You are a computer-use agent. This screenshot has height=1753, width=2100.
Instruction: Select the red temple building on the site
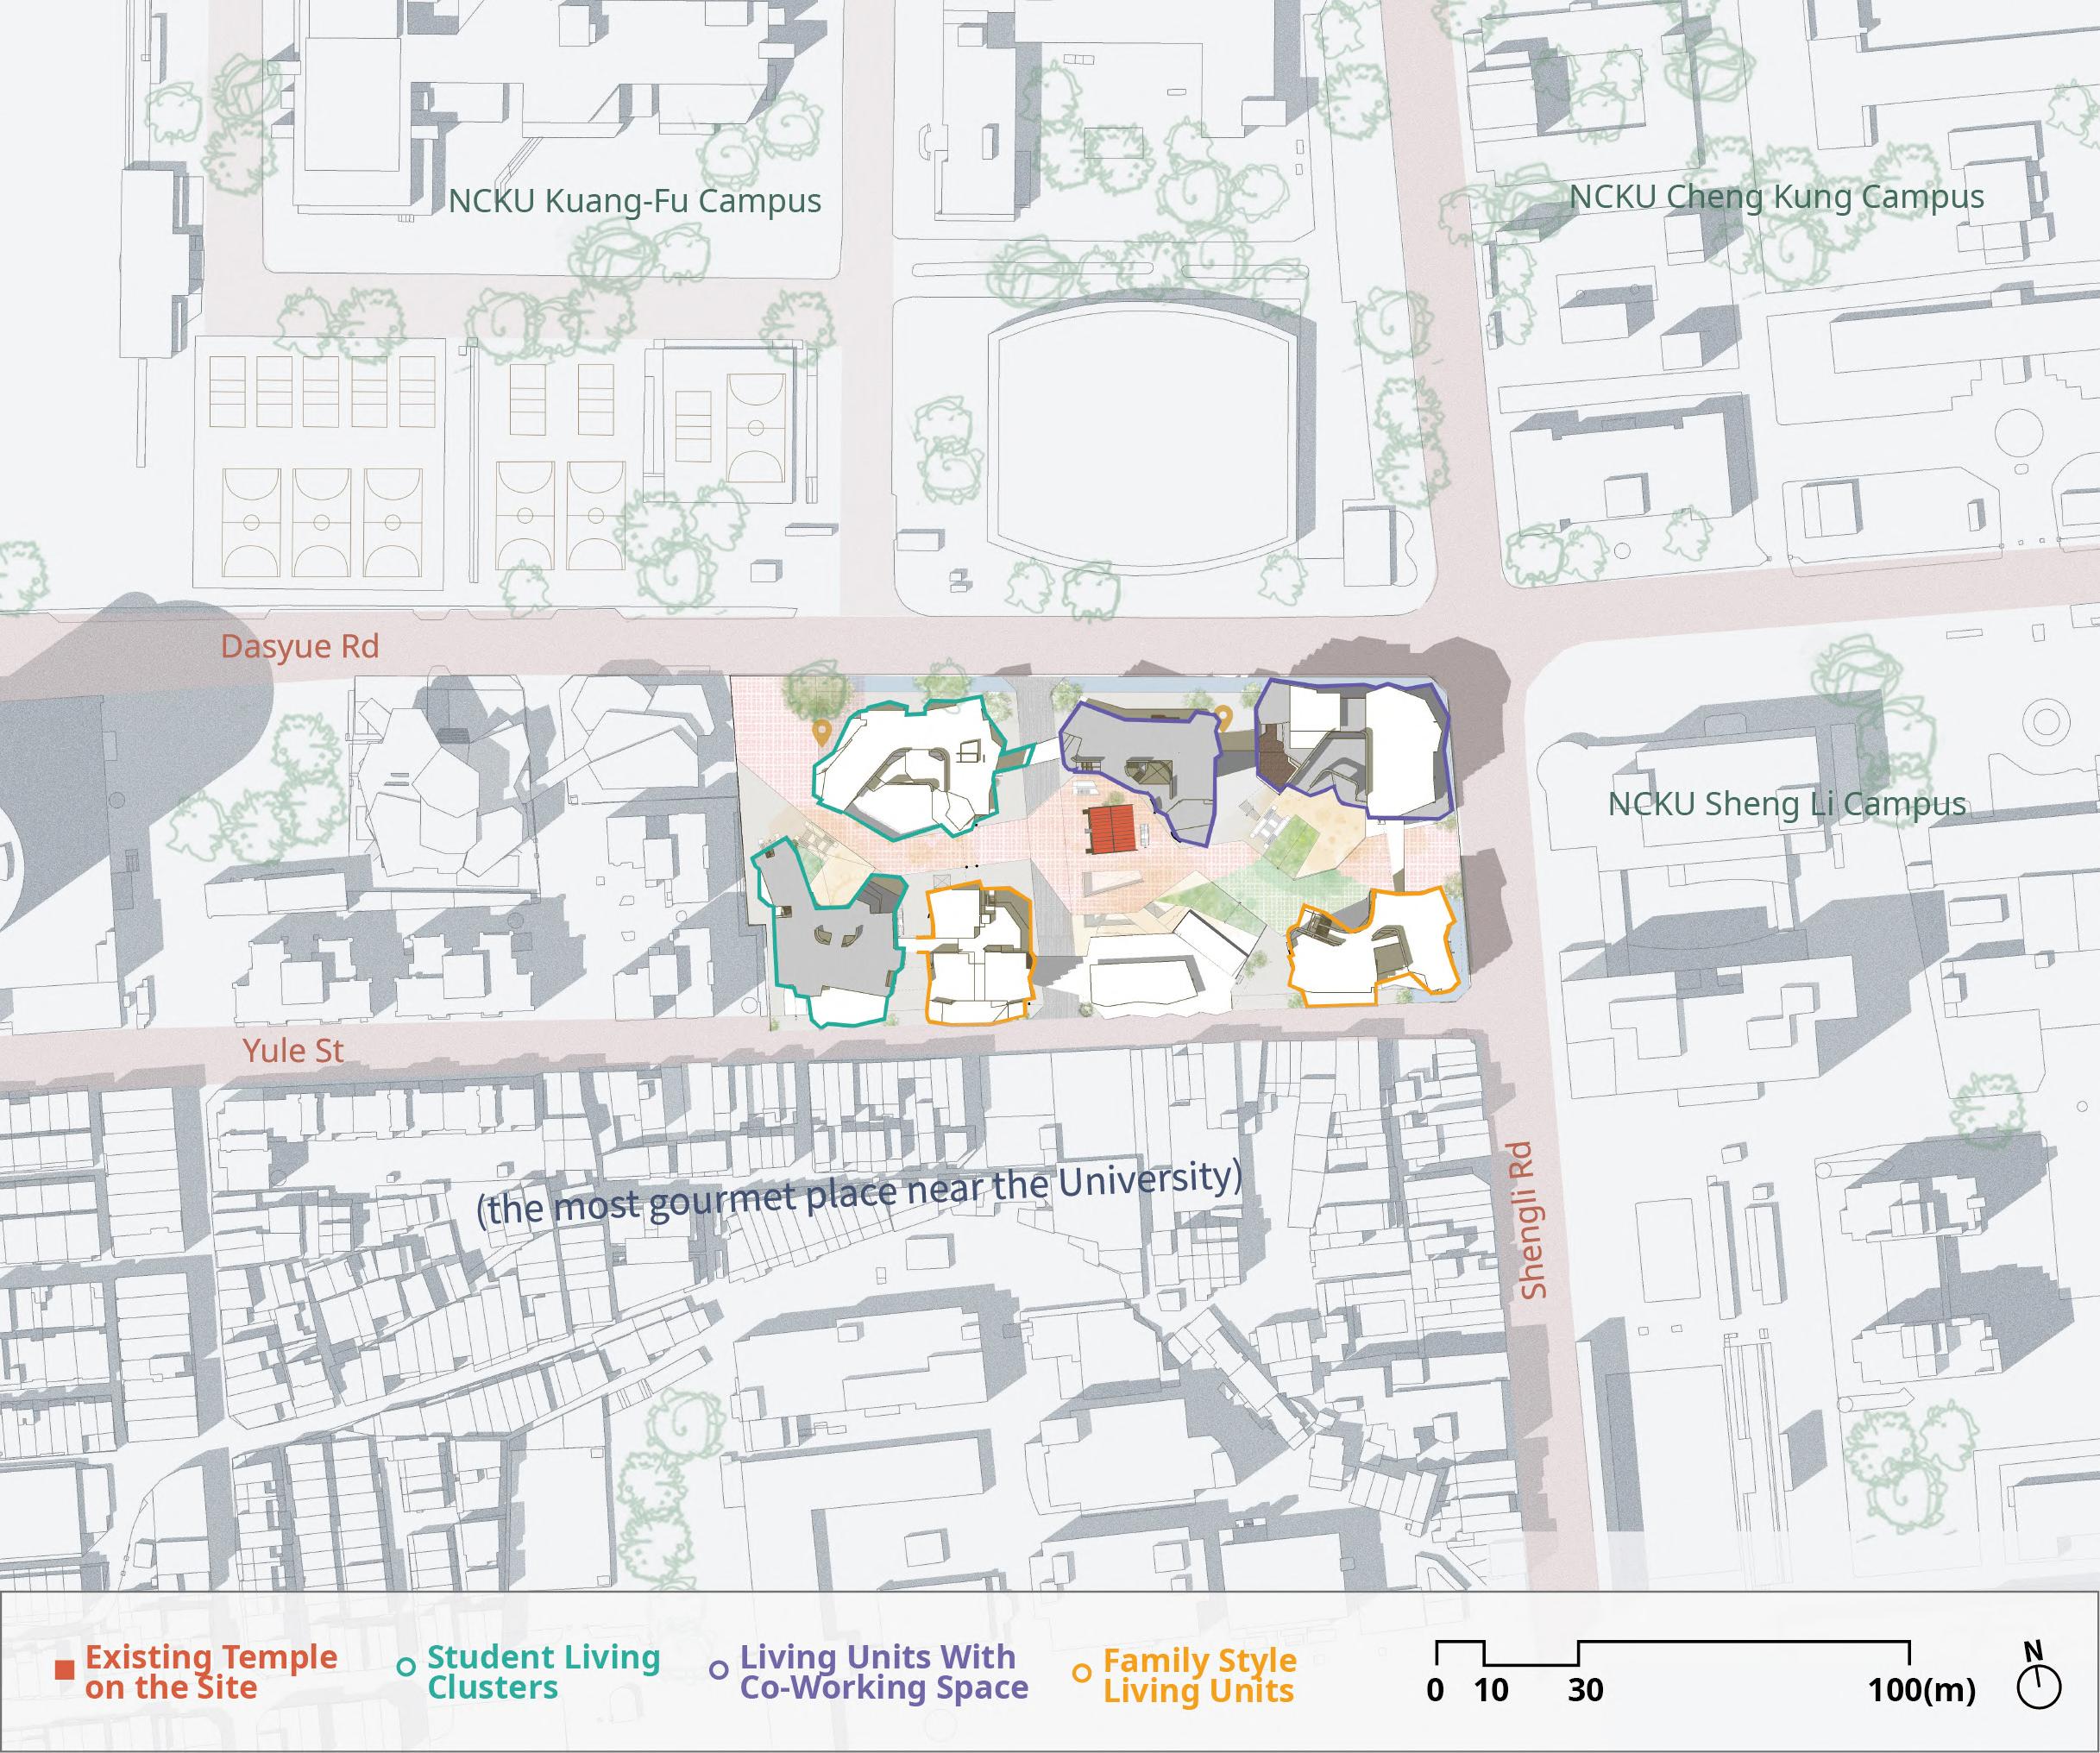[1113, 830]
